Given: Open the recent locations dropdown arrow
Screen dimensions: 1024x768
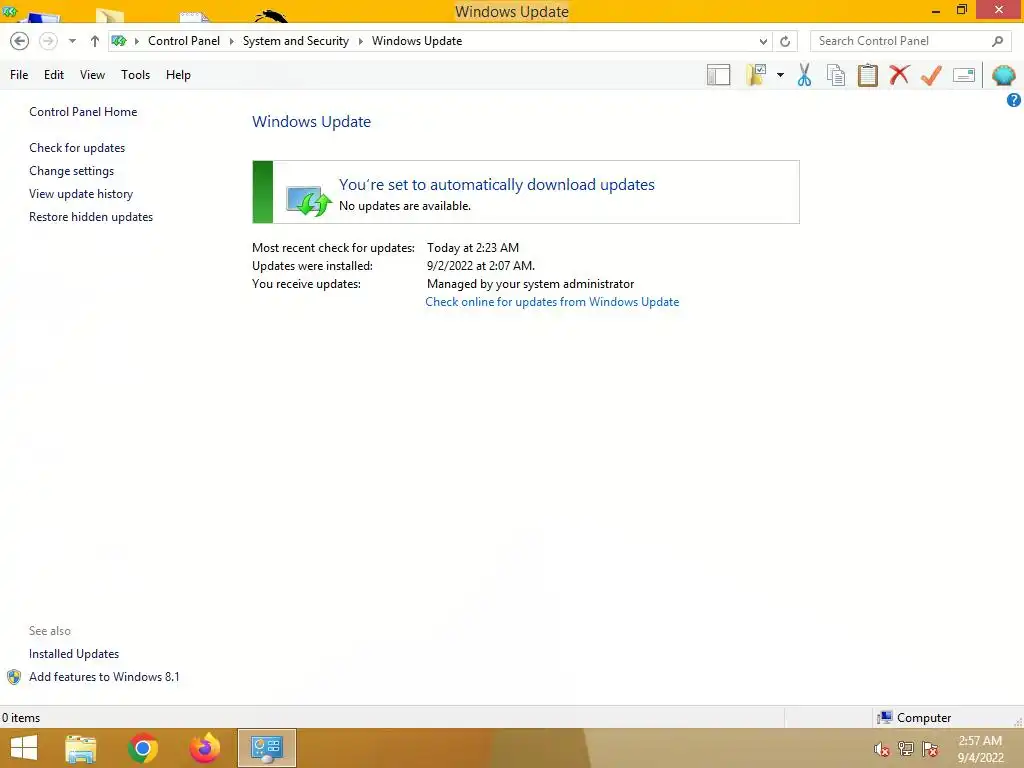Looking at the screenshot, I should [72, 41].
